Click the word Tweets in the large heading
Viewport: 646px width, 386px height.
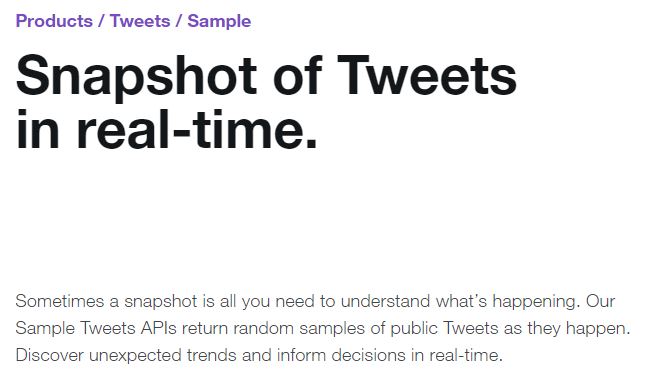pyautogui.click(x=427, y=75)
